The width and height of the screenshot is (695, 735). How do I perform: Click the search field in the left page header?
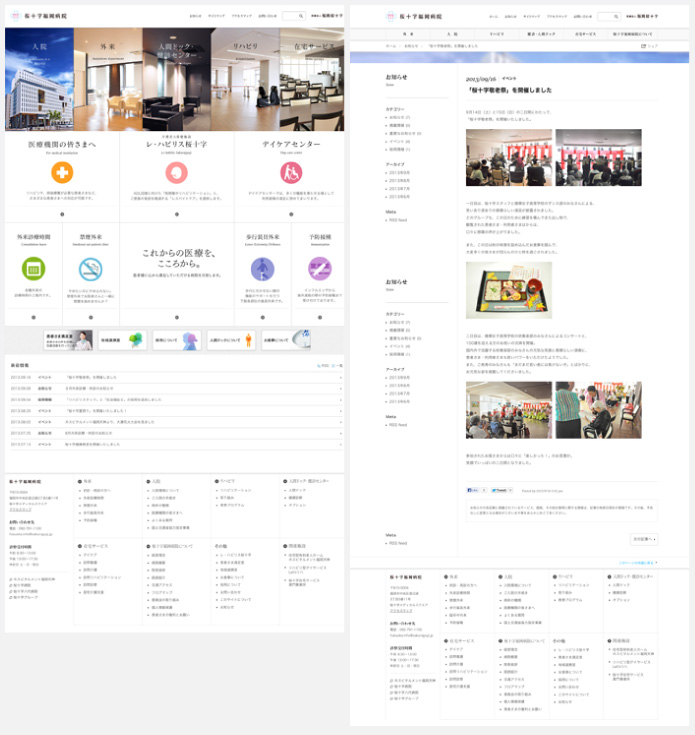tap(291, 16)
